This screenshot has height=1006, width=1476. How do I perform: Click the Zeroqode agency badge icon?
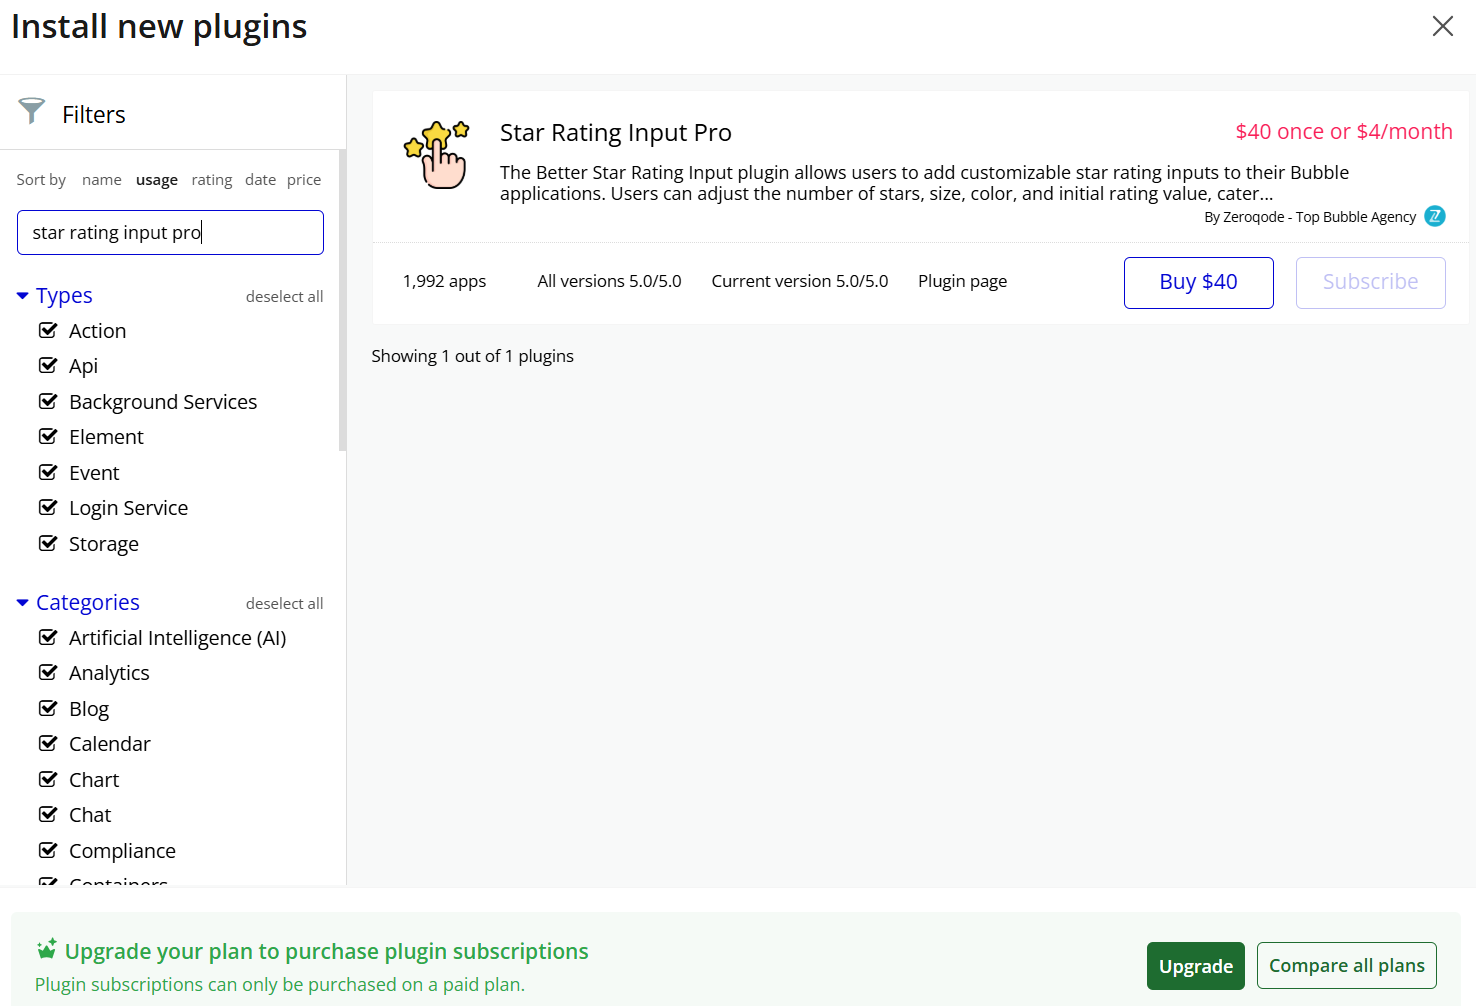tap(1434, 216)
